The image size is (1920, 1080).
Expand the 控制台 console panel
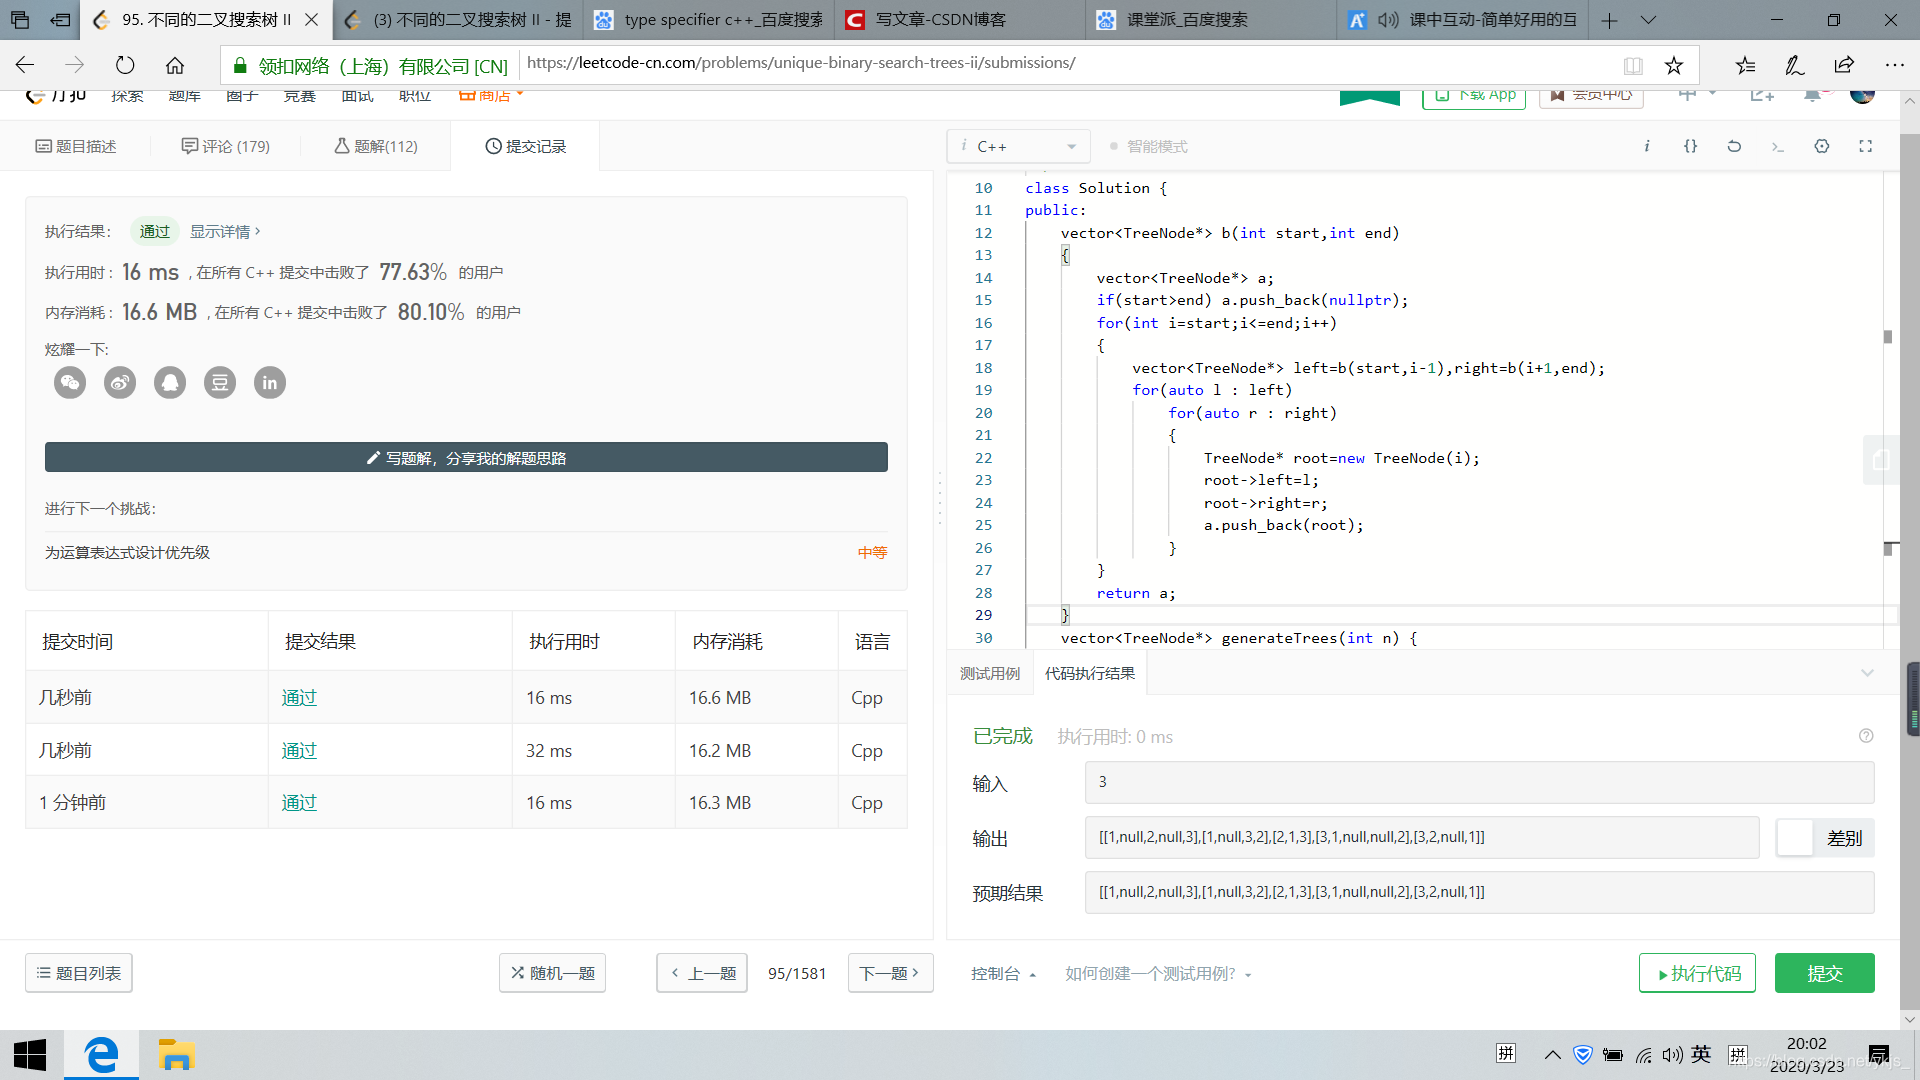pyautogui.click(x=1003, y=973)
